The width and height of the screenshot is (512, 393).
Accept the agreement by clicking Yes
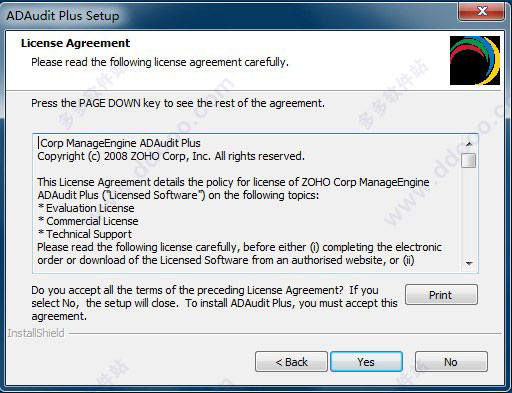click(366, 362)
